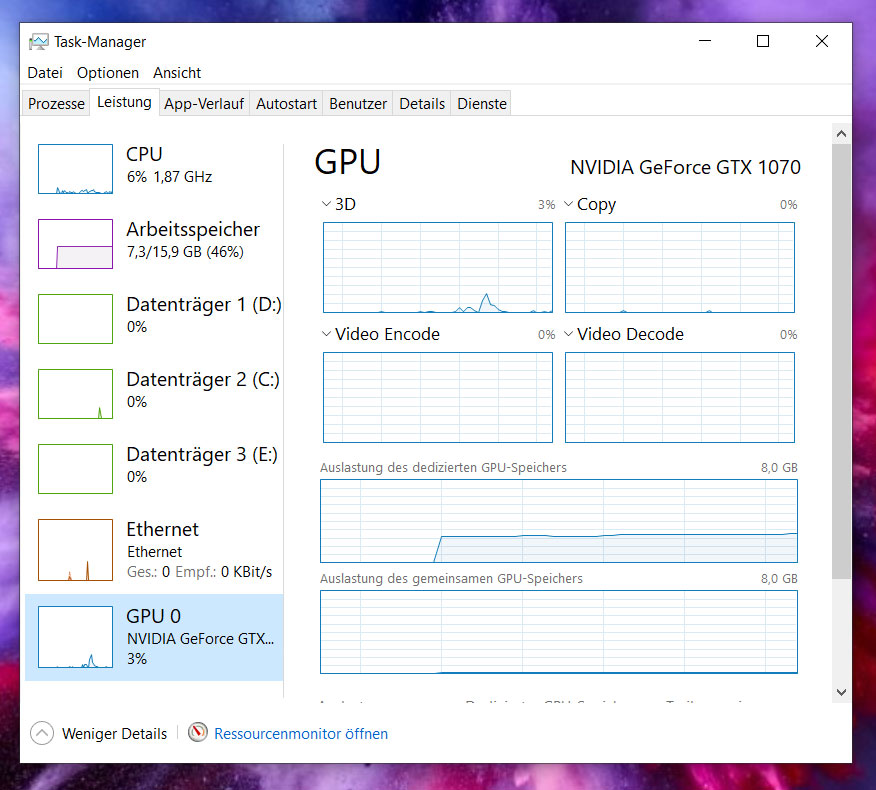Image resolution: width=876 pixels, height=790 pixels.
Task: Switch to the Details tab
Action: [x=422, y=104]
